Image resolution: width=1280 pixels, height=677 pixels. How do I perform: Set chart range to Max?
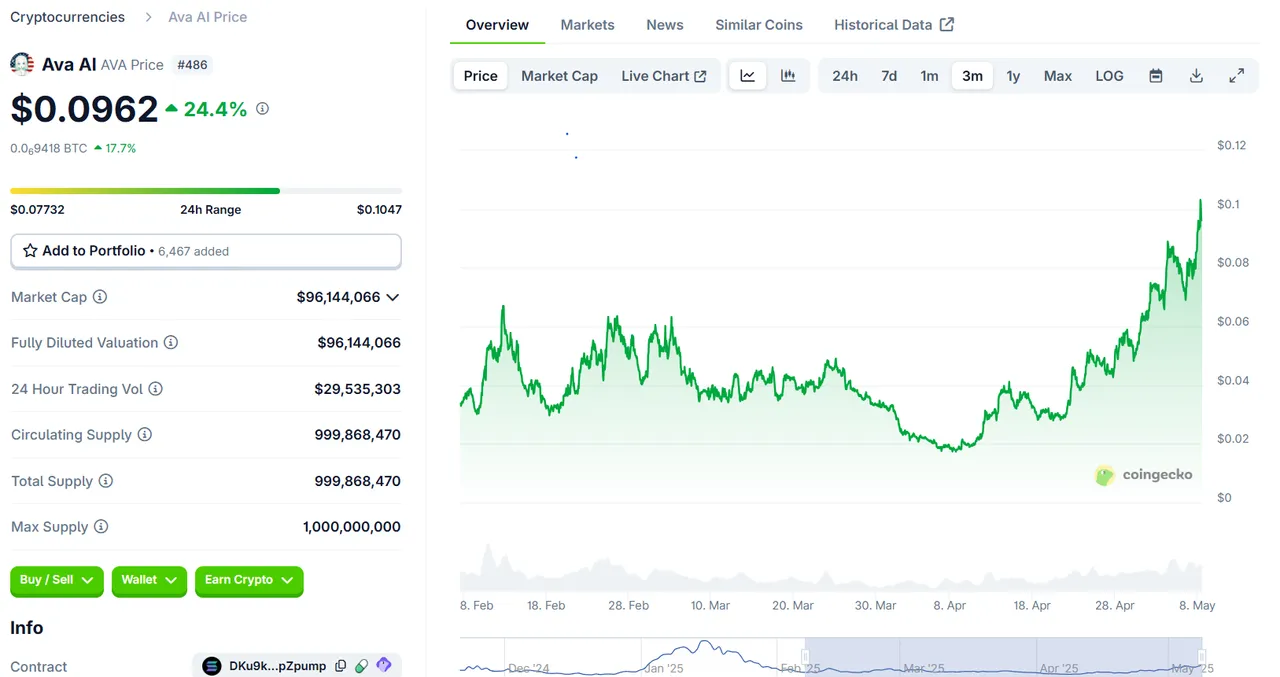coord(1058,76)
